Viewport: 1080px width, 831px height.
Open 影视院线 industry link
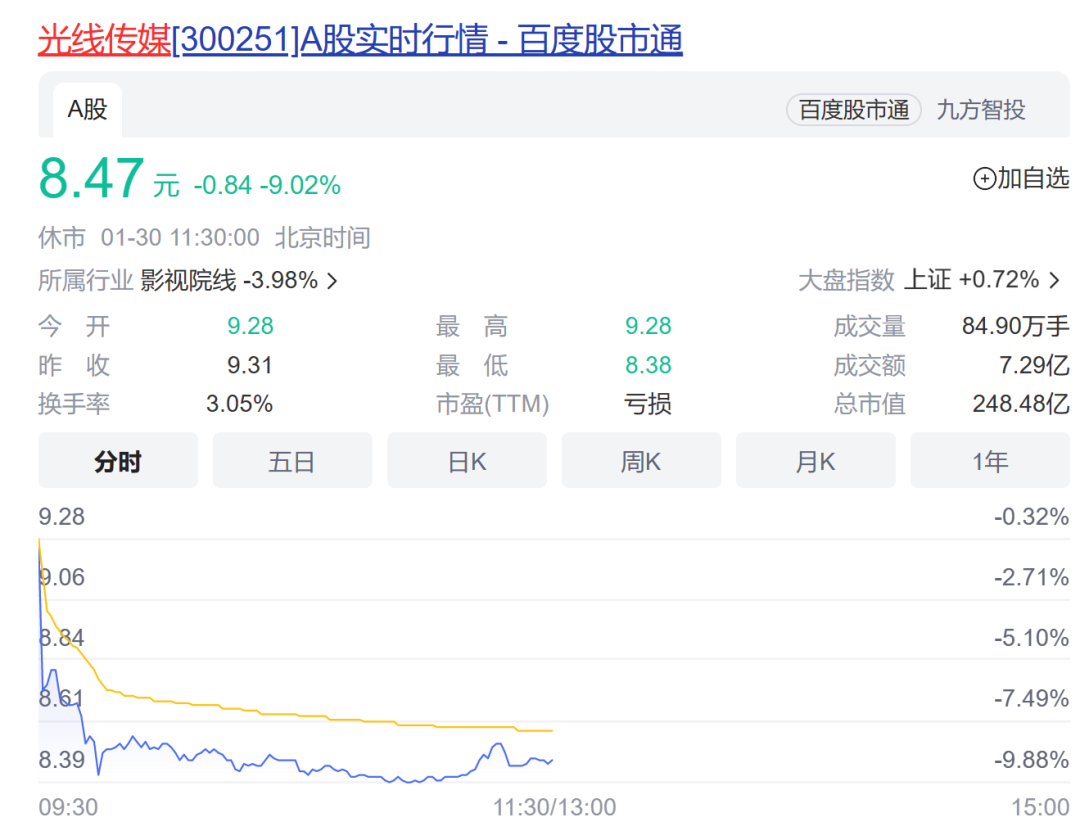tap(188, 280)
